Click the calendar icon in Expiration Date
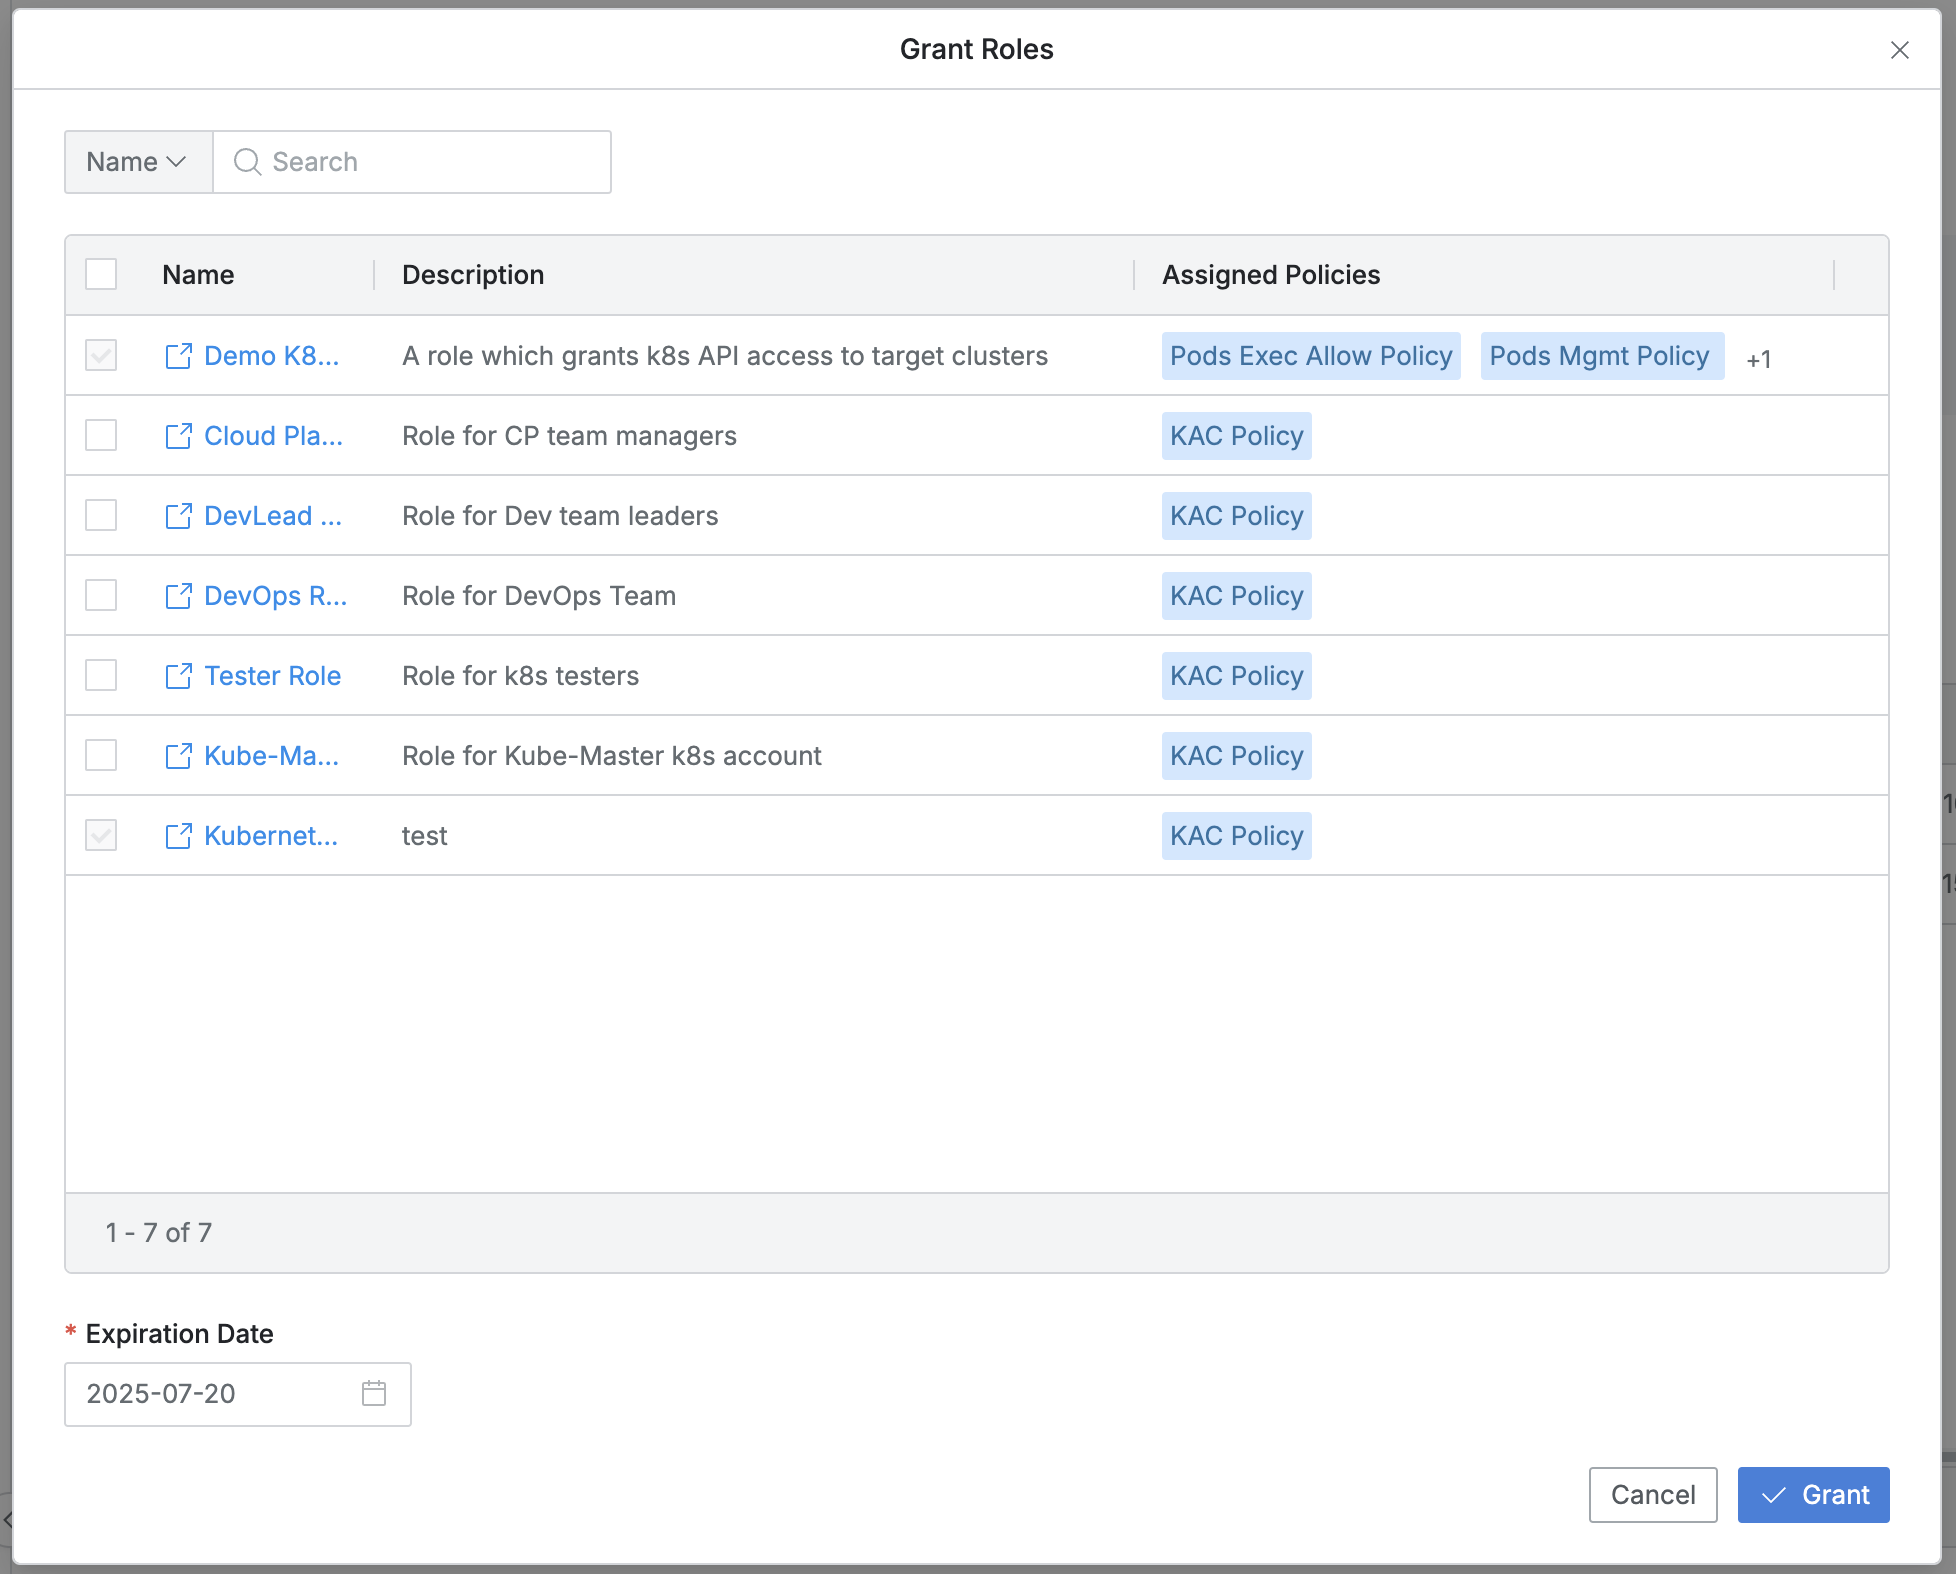 (374, 1393)
